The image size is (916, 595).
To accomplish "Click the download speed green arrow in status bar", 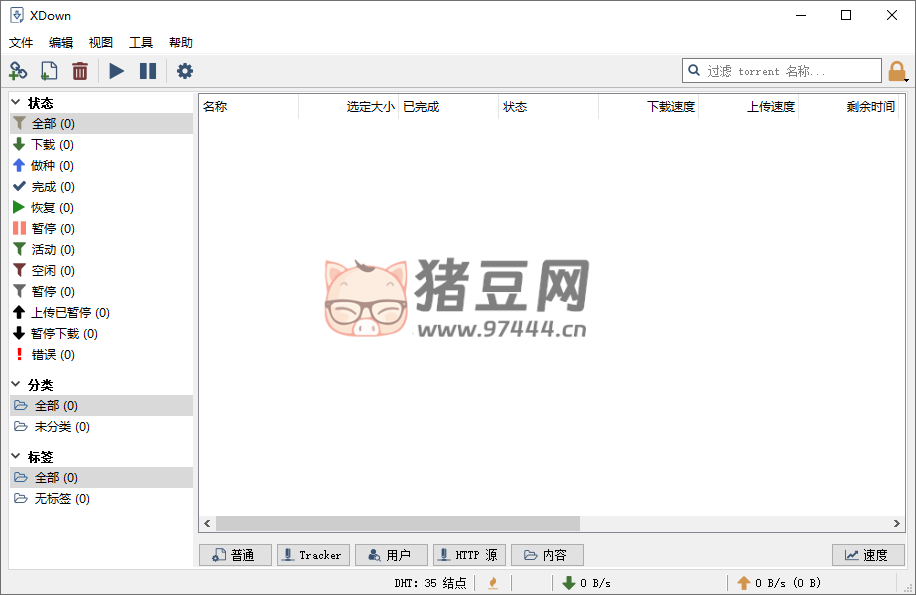I will click(x=569, y=583).
